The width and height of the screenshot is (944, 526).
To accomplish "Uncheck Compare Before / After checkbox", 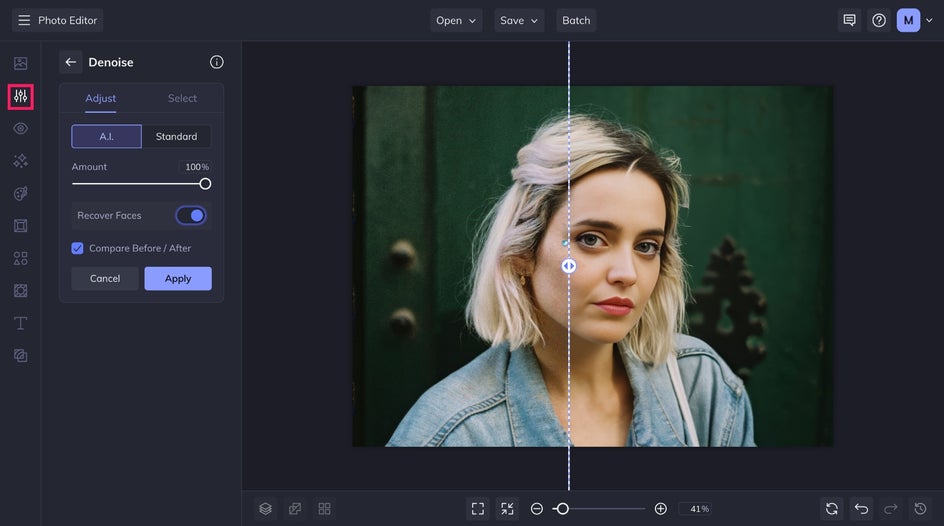I will click(x=78, y=248).
